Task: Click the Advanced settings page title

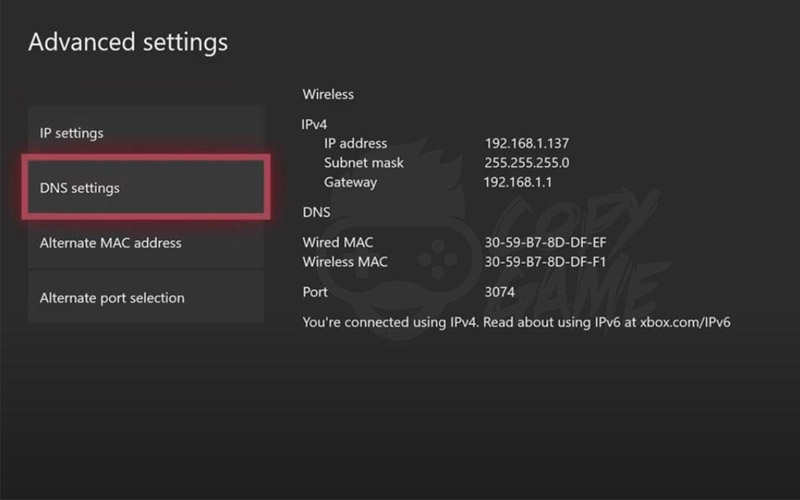Action: [x=128, y=42]
